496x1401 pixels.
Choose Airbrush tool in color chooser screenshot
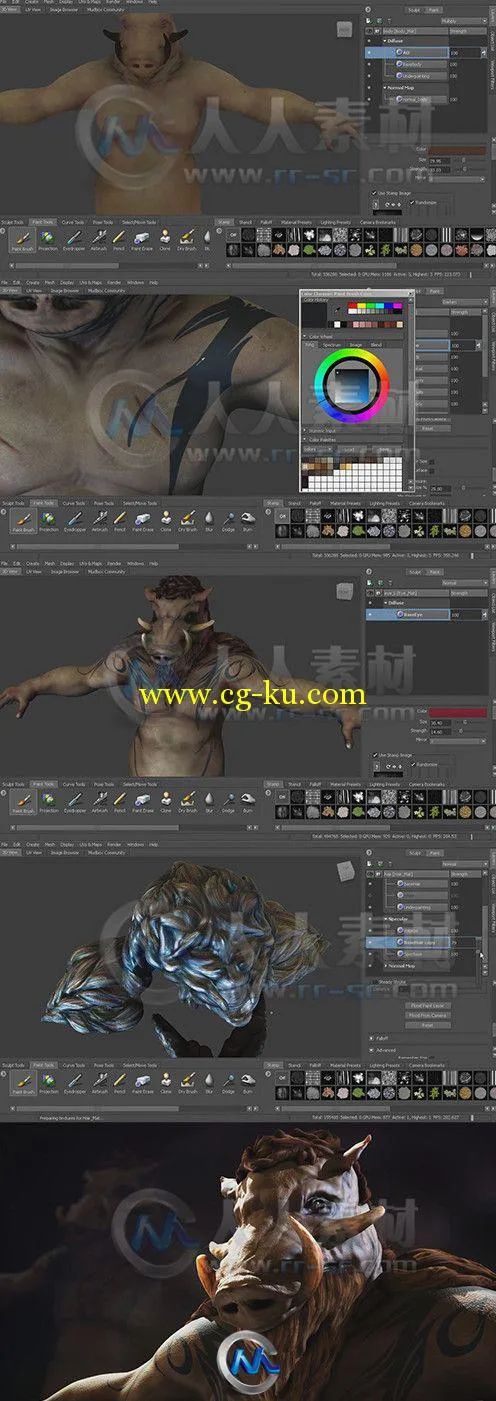pos(99,519)
